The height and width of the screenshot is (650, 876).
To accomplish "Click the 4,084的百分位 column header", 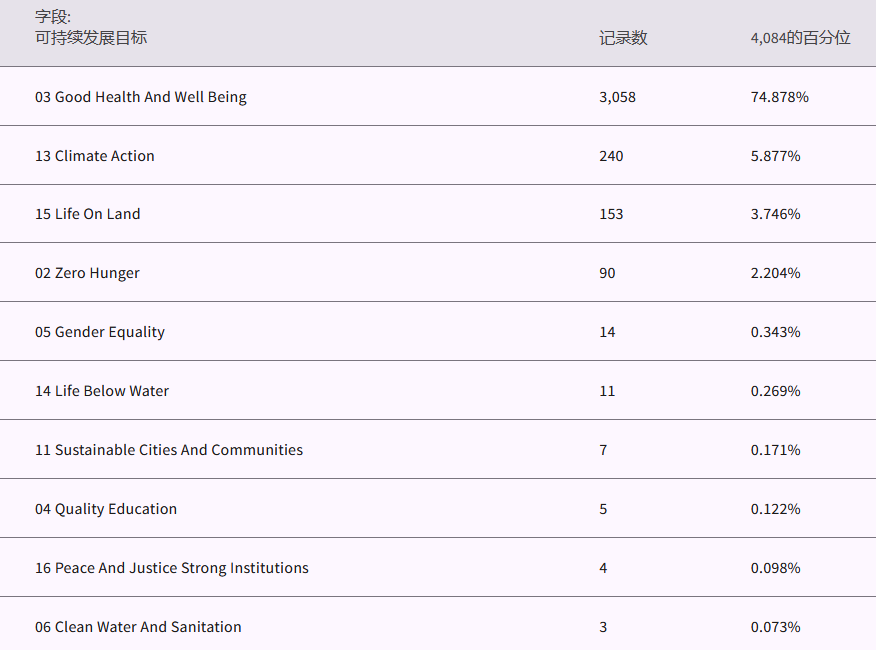I will [800, 38].
